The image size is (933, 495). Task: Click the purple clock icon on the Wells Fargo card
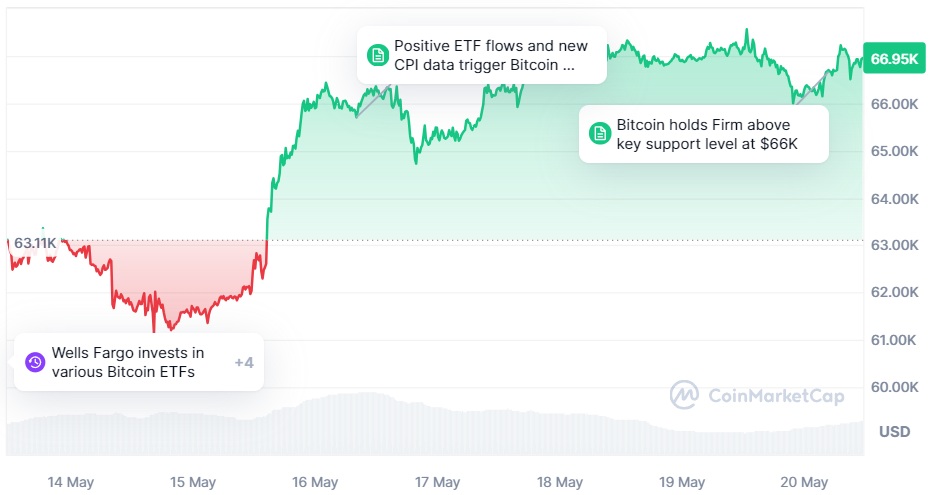coord(34,362)
